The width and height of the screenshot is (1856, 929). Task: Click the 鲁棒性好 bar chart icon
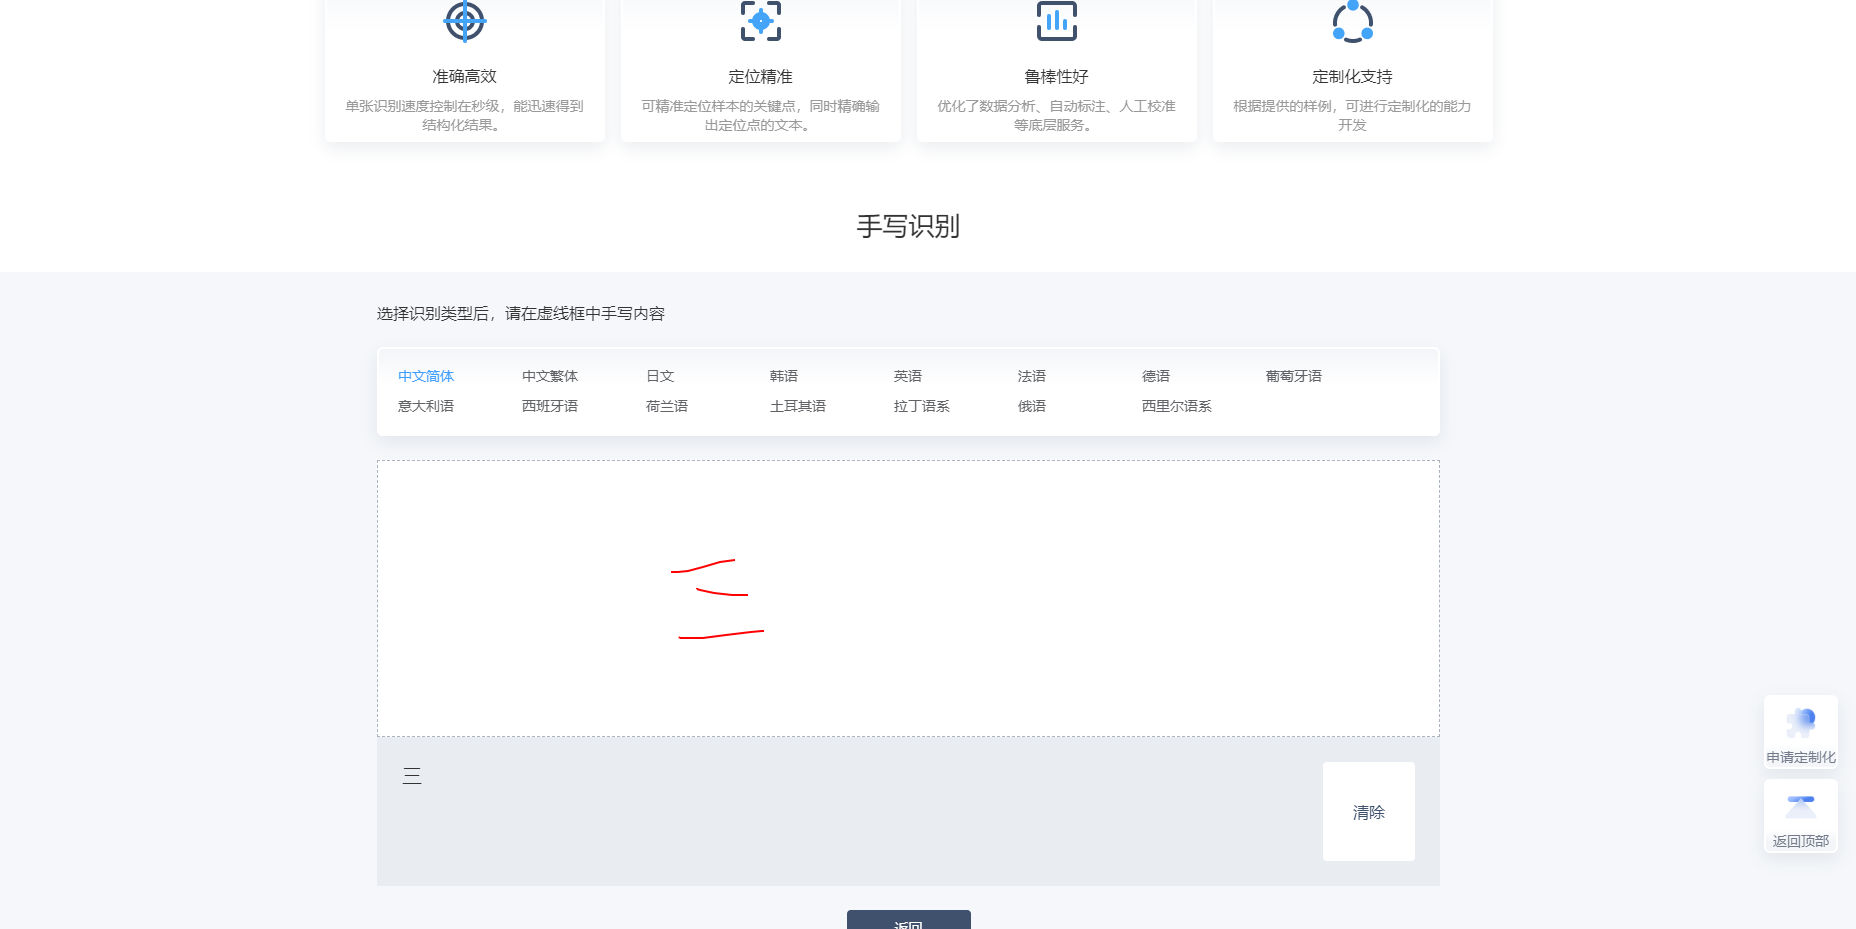tap(1057, 21)
